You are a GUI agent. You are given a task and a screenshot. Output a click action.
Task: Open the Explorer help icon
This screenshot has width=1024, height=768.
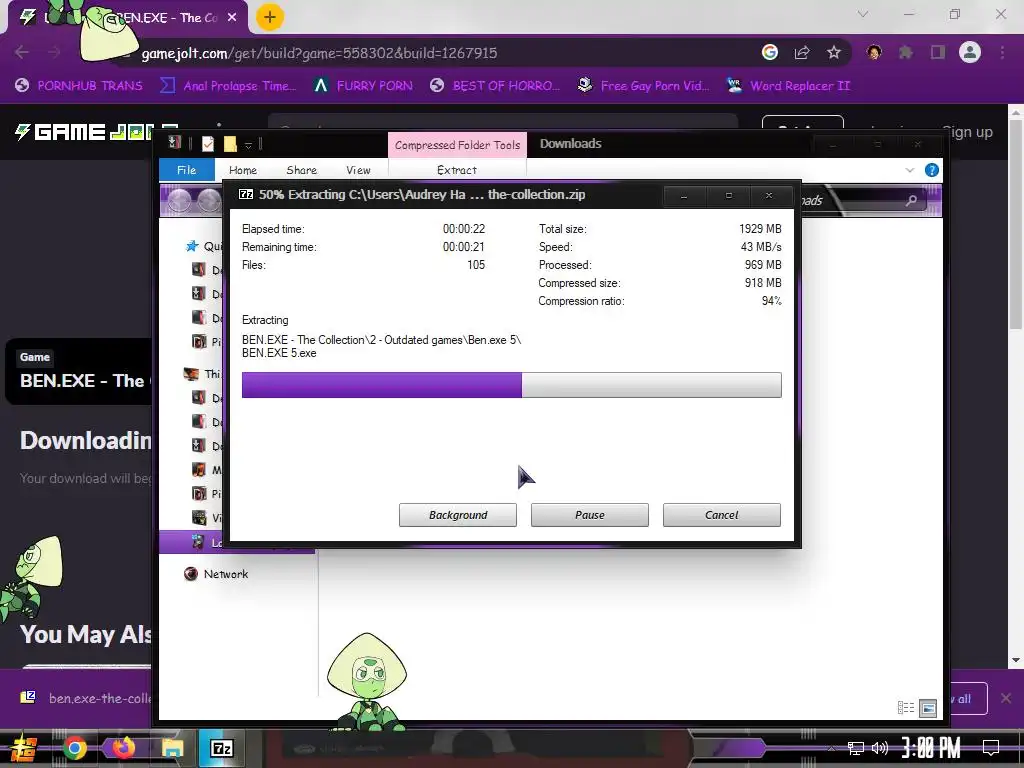pos(932,170)
